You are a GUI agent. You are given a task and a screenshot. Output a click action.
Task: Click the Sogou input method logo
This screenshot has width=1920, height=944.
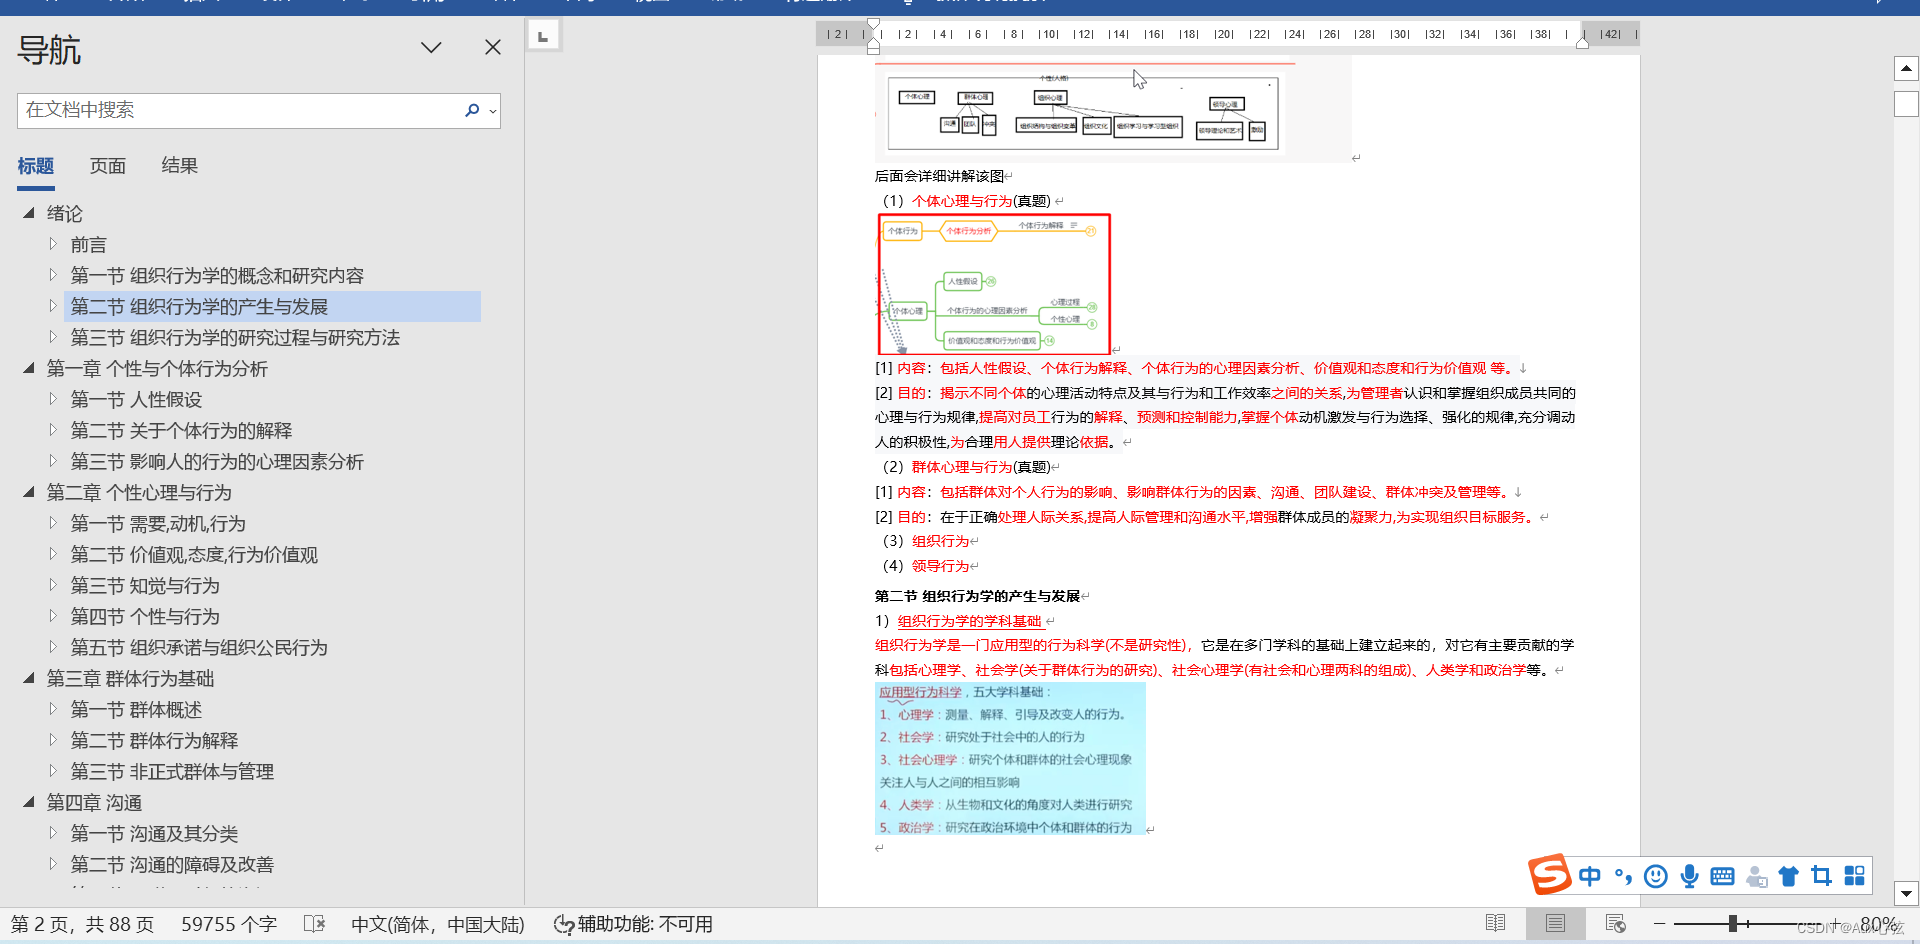pos(1549,875)
